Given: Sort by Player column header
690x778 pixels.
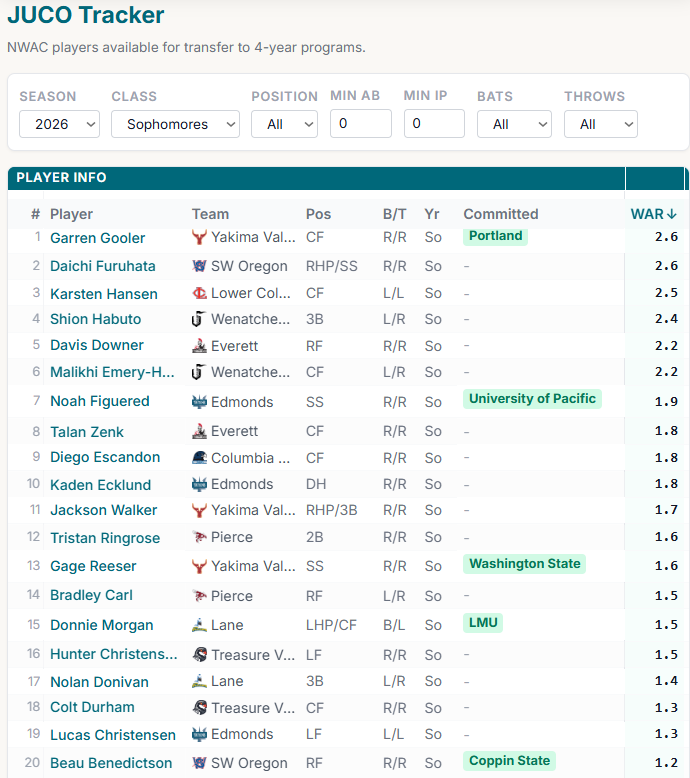Looking at the screenshot, I should 71,214.
